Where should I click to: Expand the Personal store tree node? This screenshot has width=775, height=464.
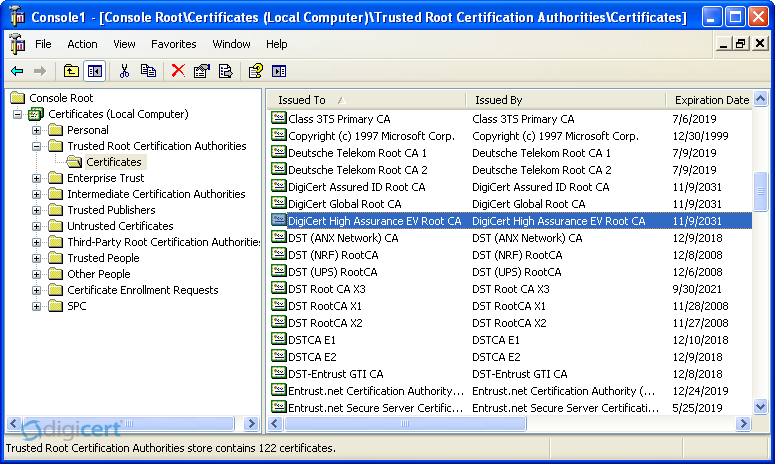point(37,130)
